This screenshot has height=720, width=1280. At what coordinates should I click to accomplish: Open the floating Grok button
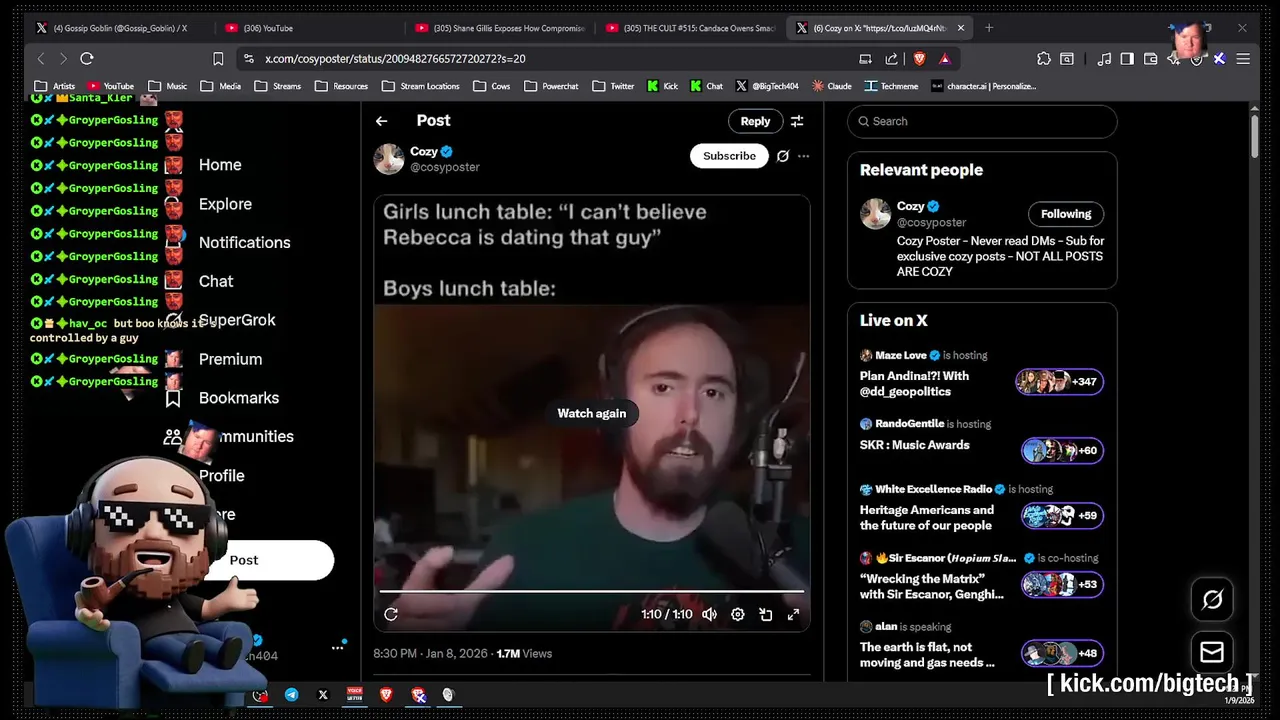coord(1212,599)
